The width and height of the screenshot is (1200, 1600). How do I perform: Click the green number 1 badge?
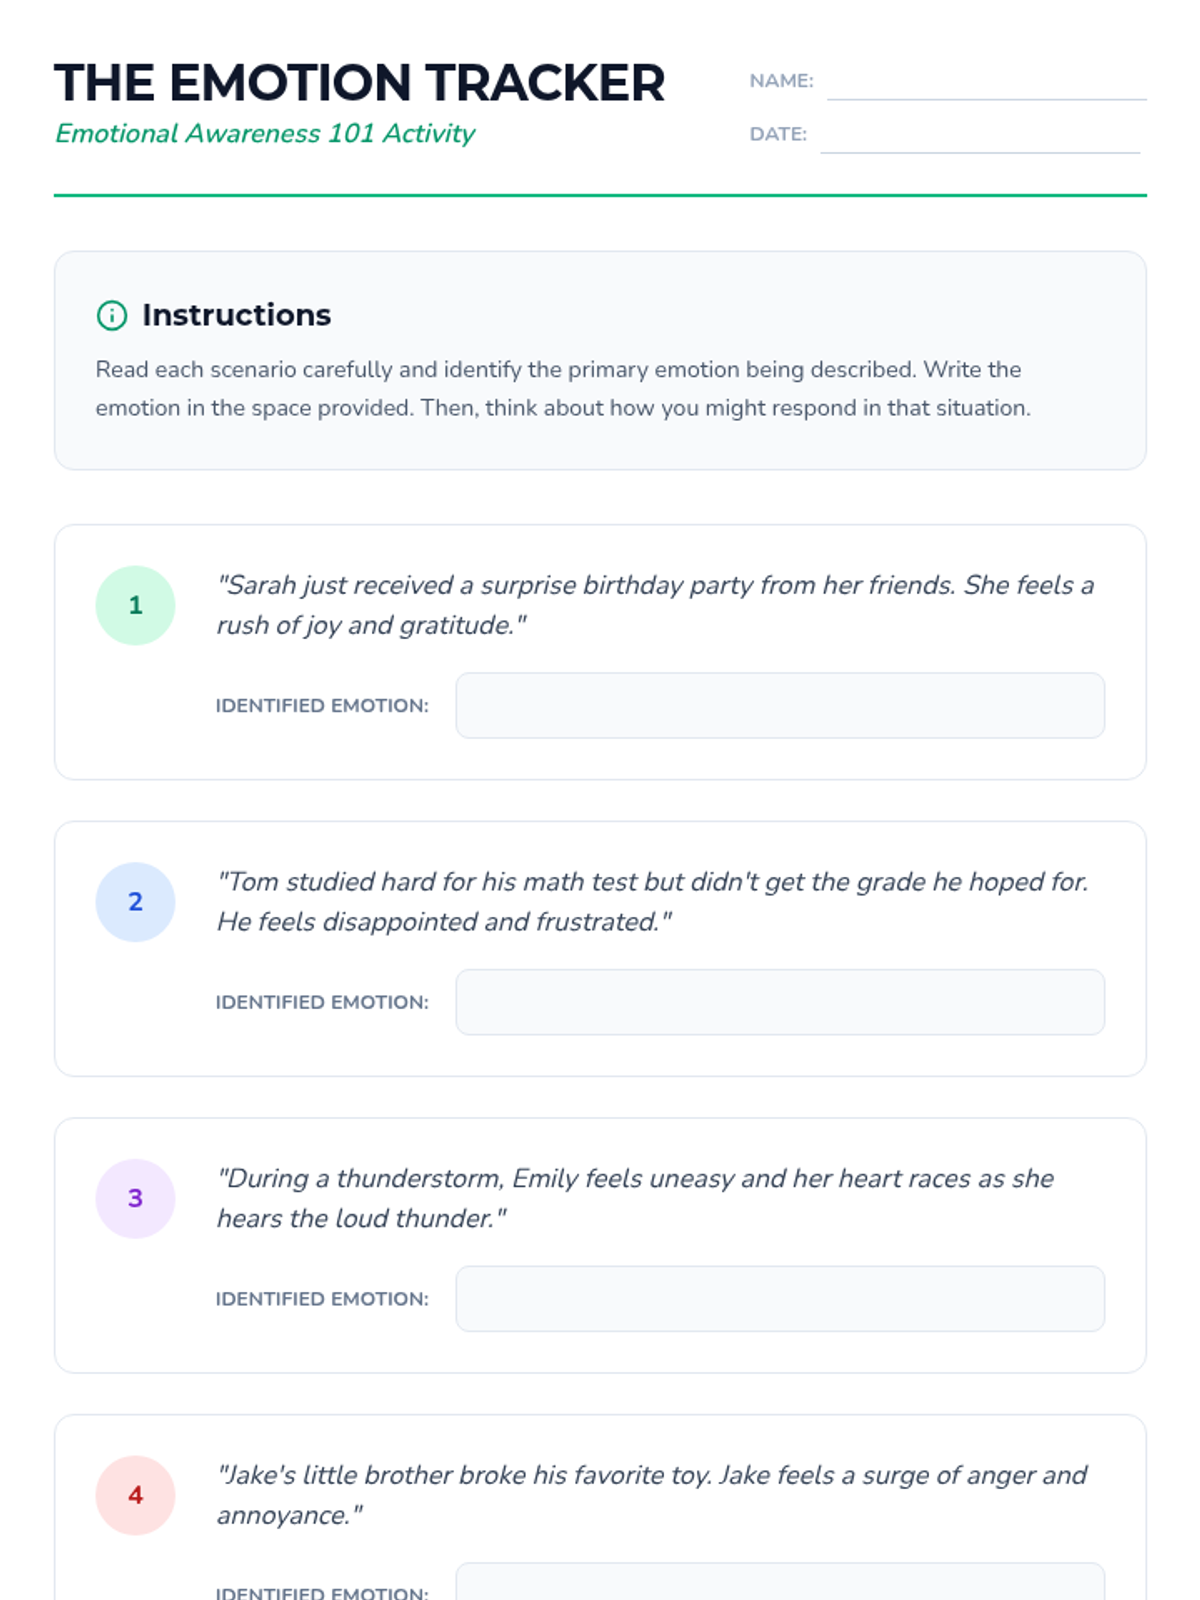135,605
